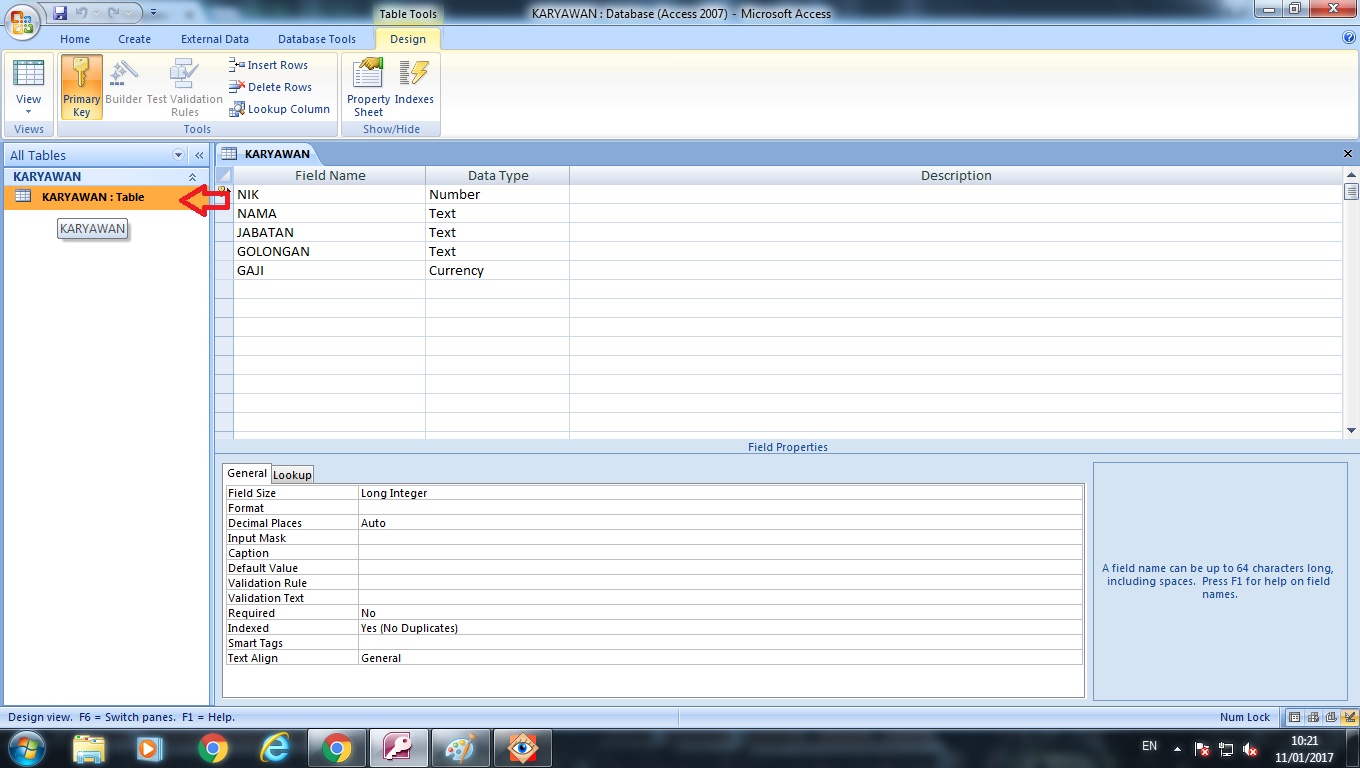Open Internet Explorer from the taskbar
The image size is (1360, 768).
[274, 748]
